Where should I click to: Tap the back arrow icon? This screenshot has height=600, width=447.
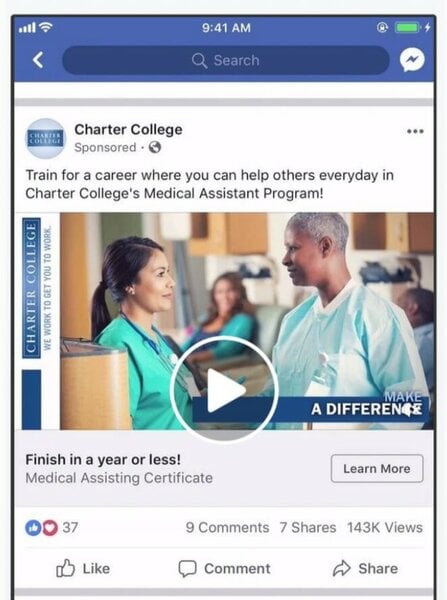[38, 60]
